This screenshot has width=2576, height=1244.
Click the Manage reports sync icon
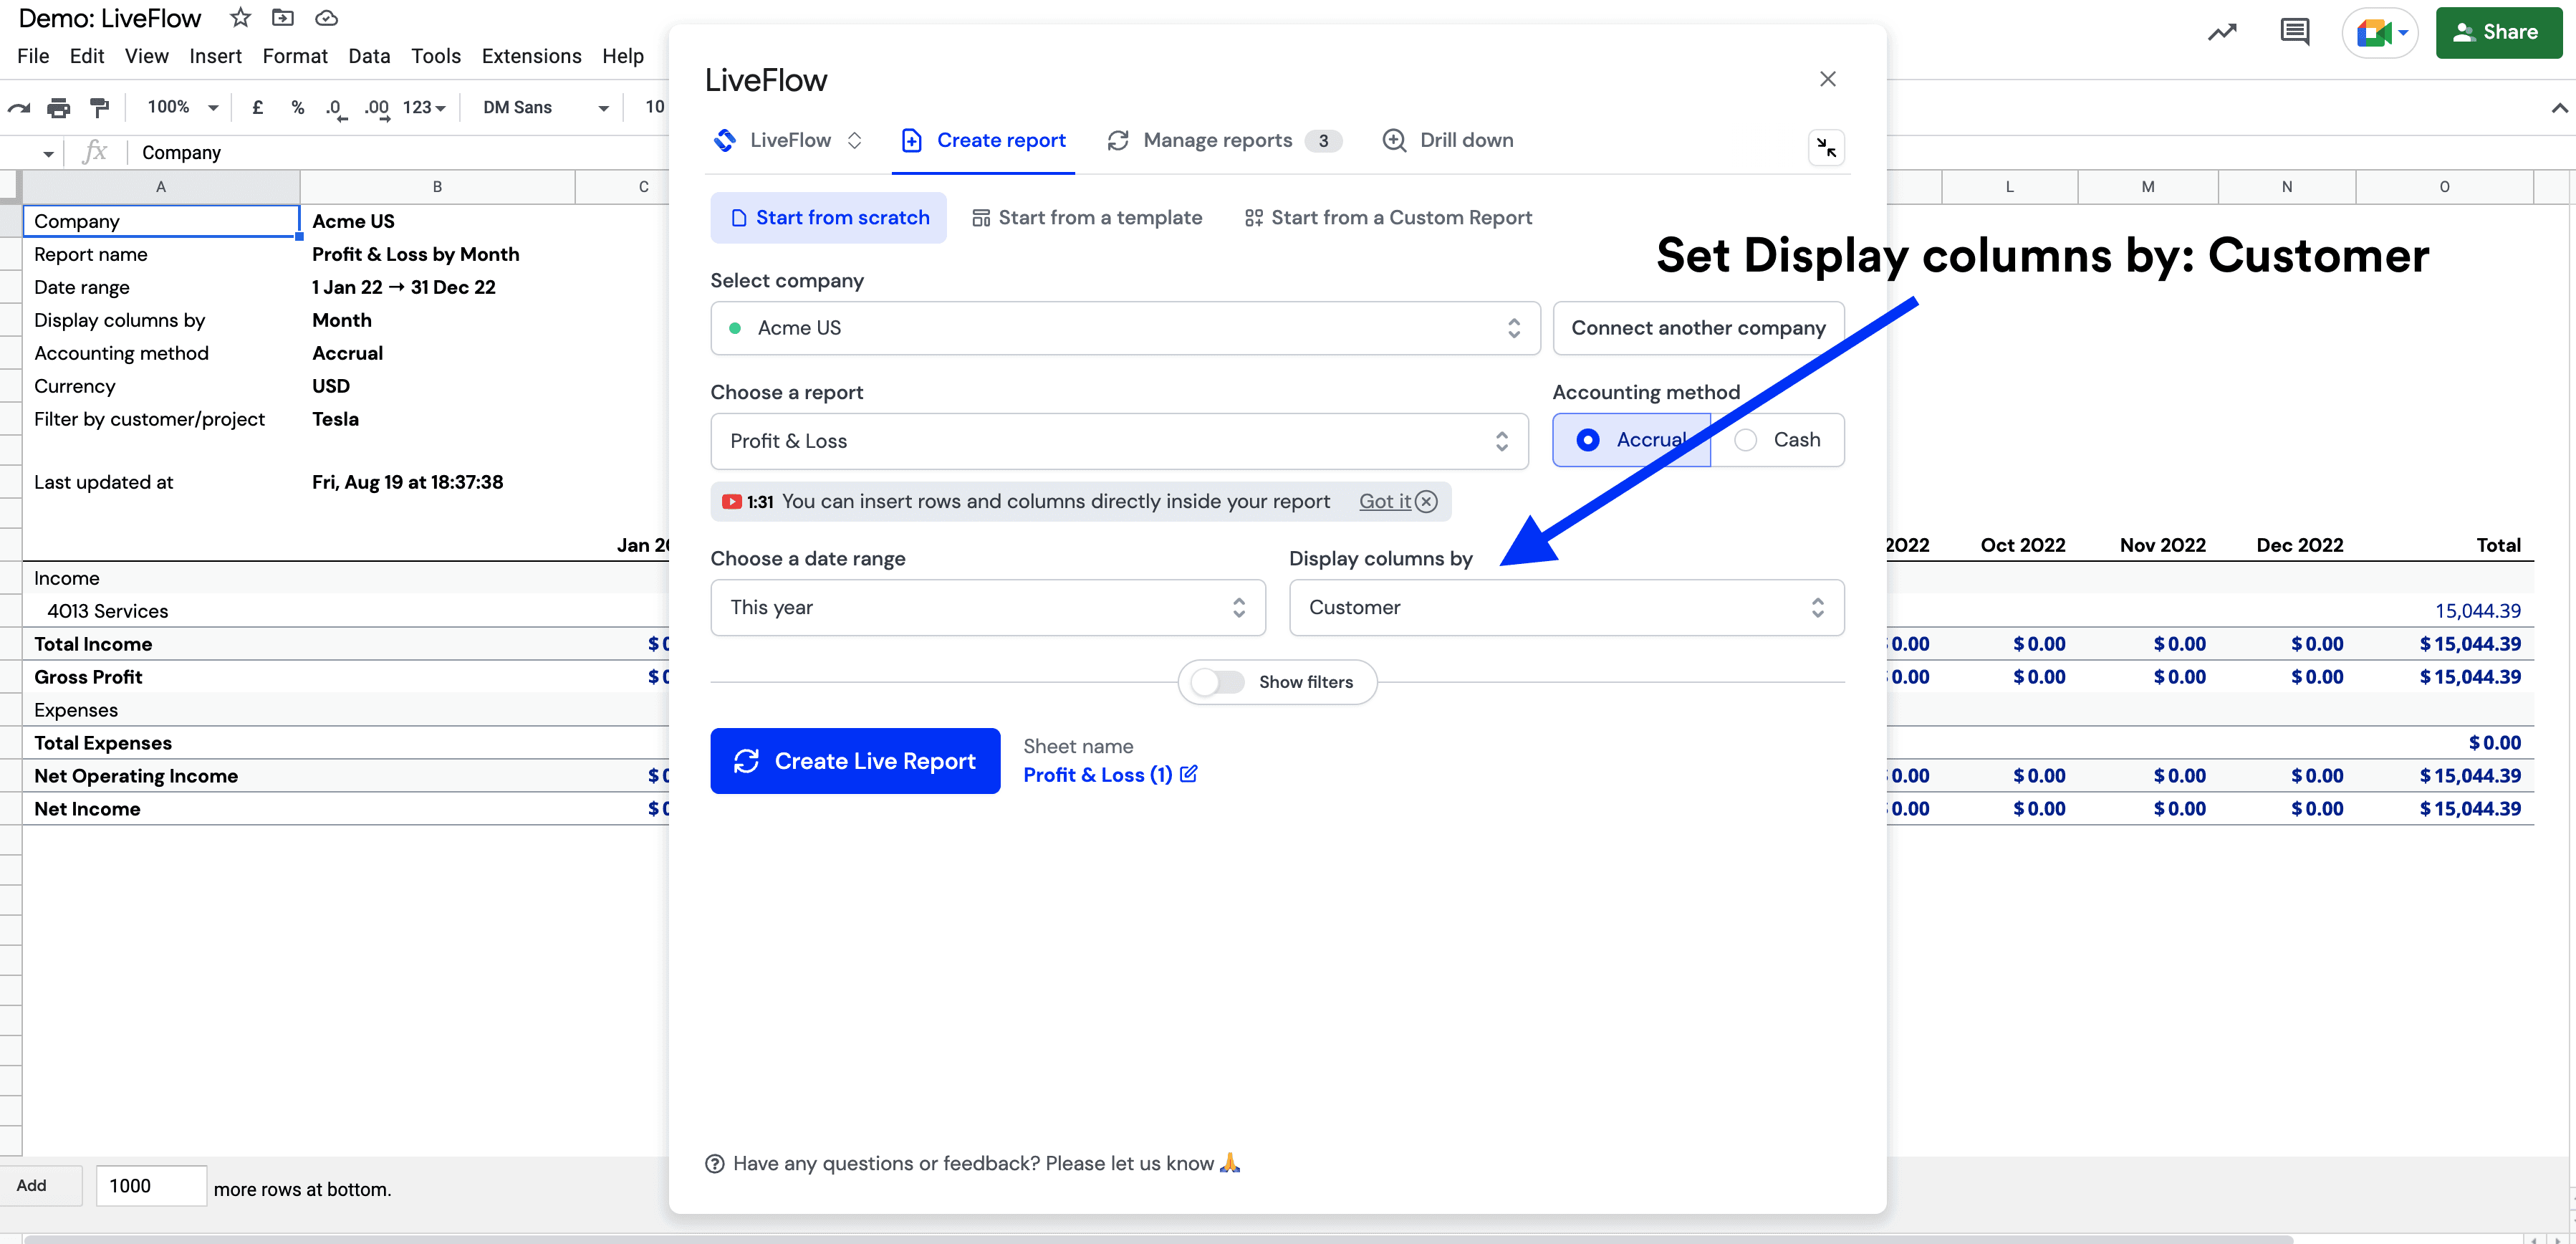[1117, 140]
